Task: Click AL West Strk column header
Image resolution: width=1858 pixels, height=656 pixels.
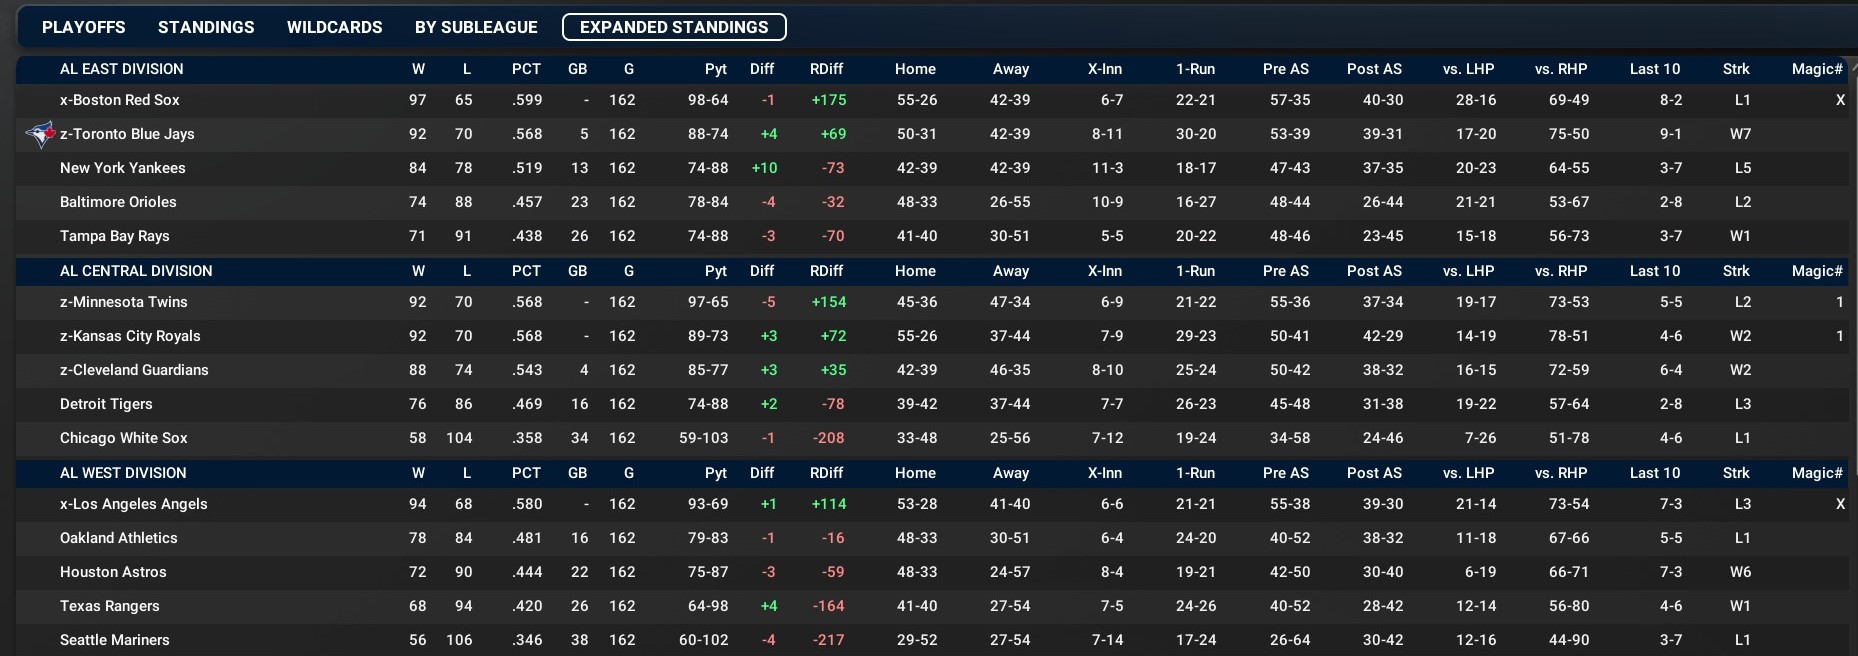Action: point(1736,473)
